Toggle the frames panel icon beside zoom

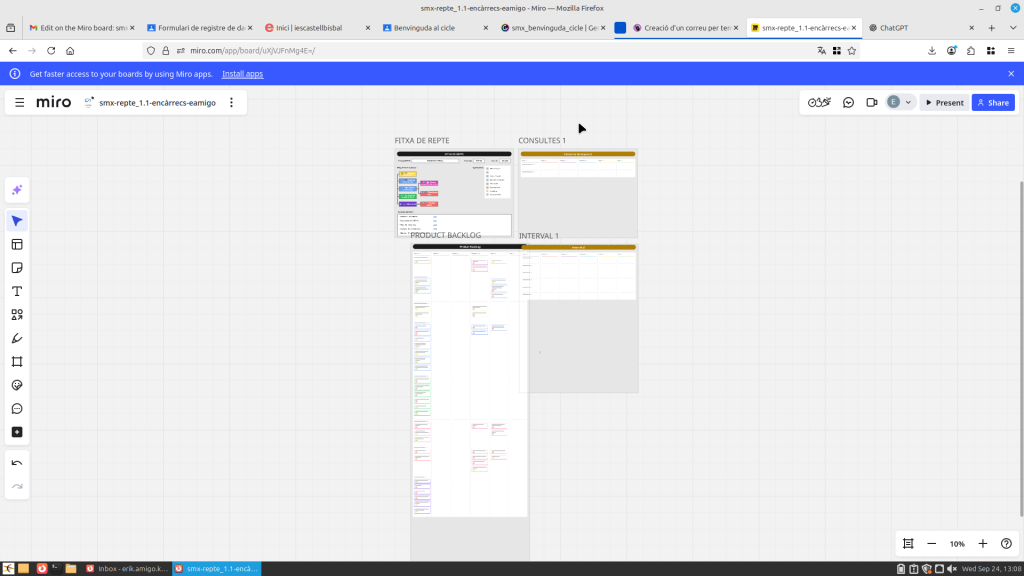point(908,544)
